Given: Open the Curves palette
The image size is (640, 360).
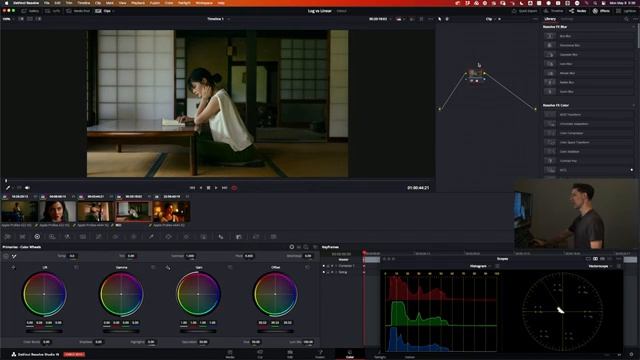Looking at the screenshot, I should pos(98,237).
